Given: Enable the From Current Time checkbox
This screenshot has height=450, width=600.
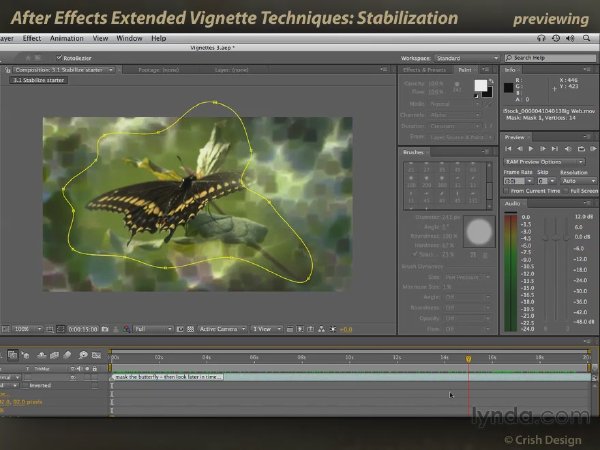Looking at the screenshot, I should coord(506,191).
